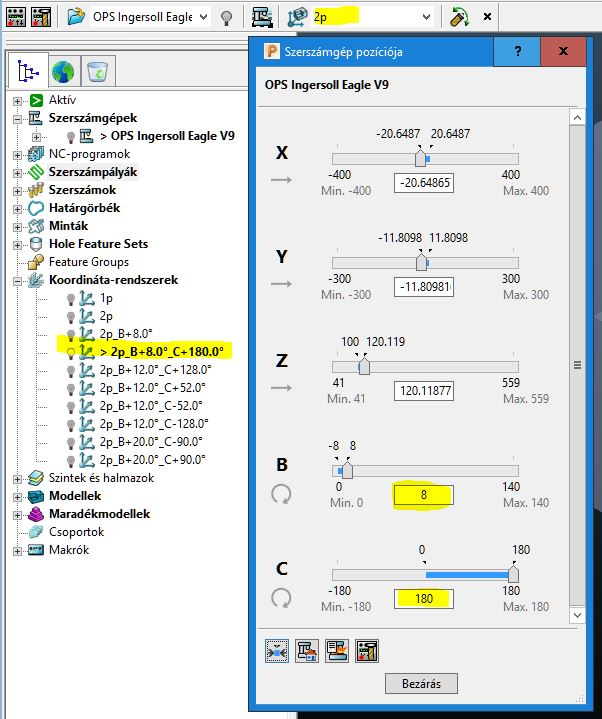Click the green arrow tool icon
The height and width of the screenshot is (719, 602).
(x=459, y=17)
